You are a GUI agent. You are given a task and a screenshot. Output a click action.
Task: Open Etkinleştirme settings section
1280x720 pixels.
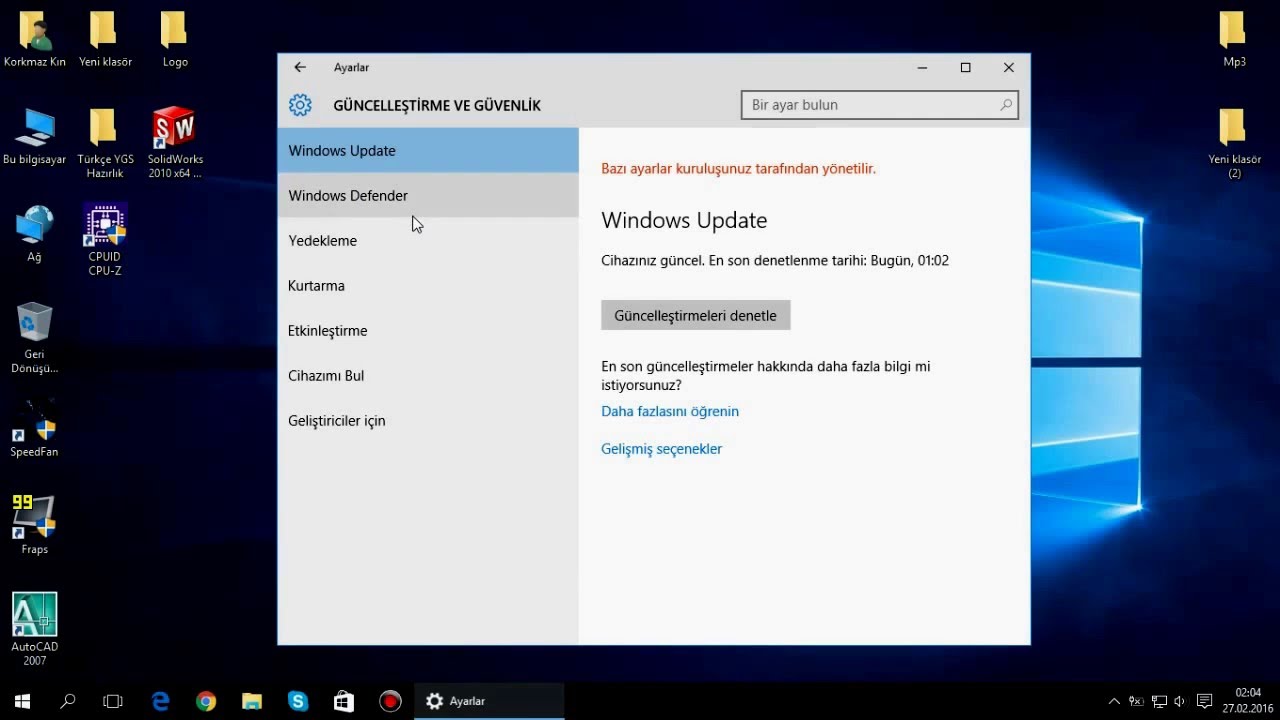pos(428,330)
